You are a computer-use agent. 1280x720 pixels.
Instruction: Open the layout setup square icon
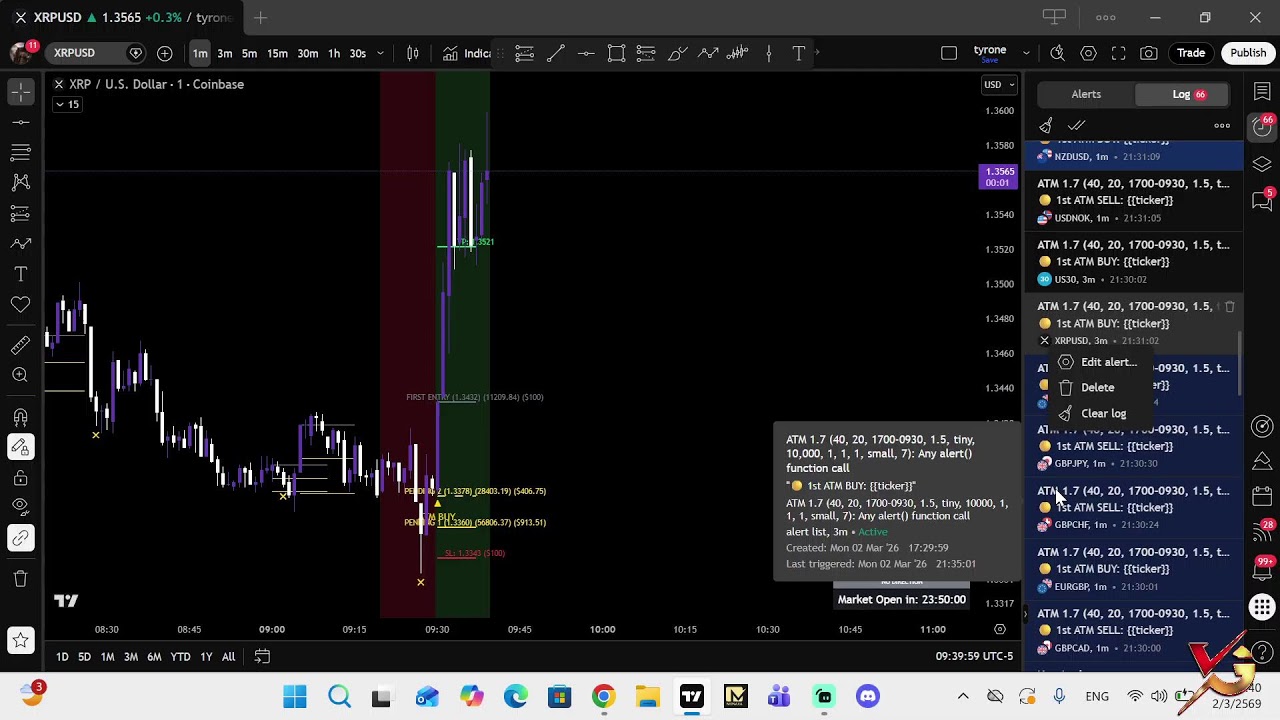(x=949, y=53)
